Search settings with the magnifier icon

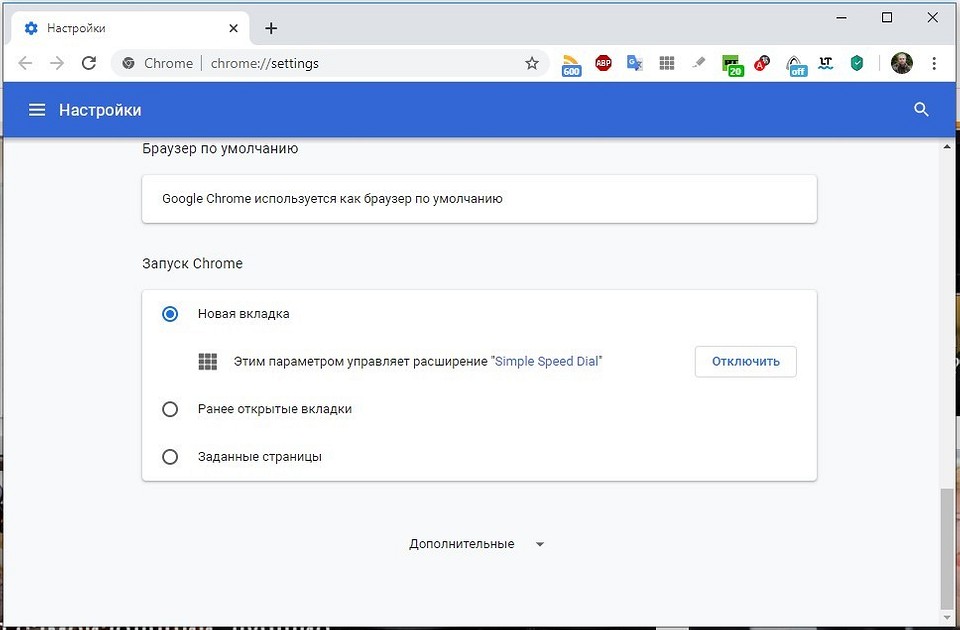[922, 110]
